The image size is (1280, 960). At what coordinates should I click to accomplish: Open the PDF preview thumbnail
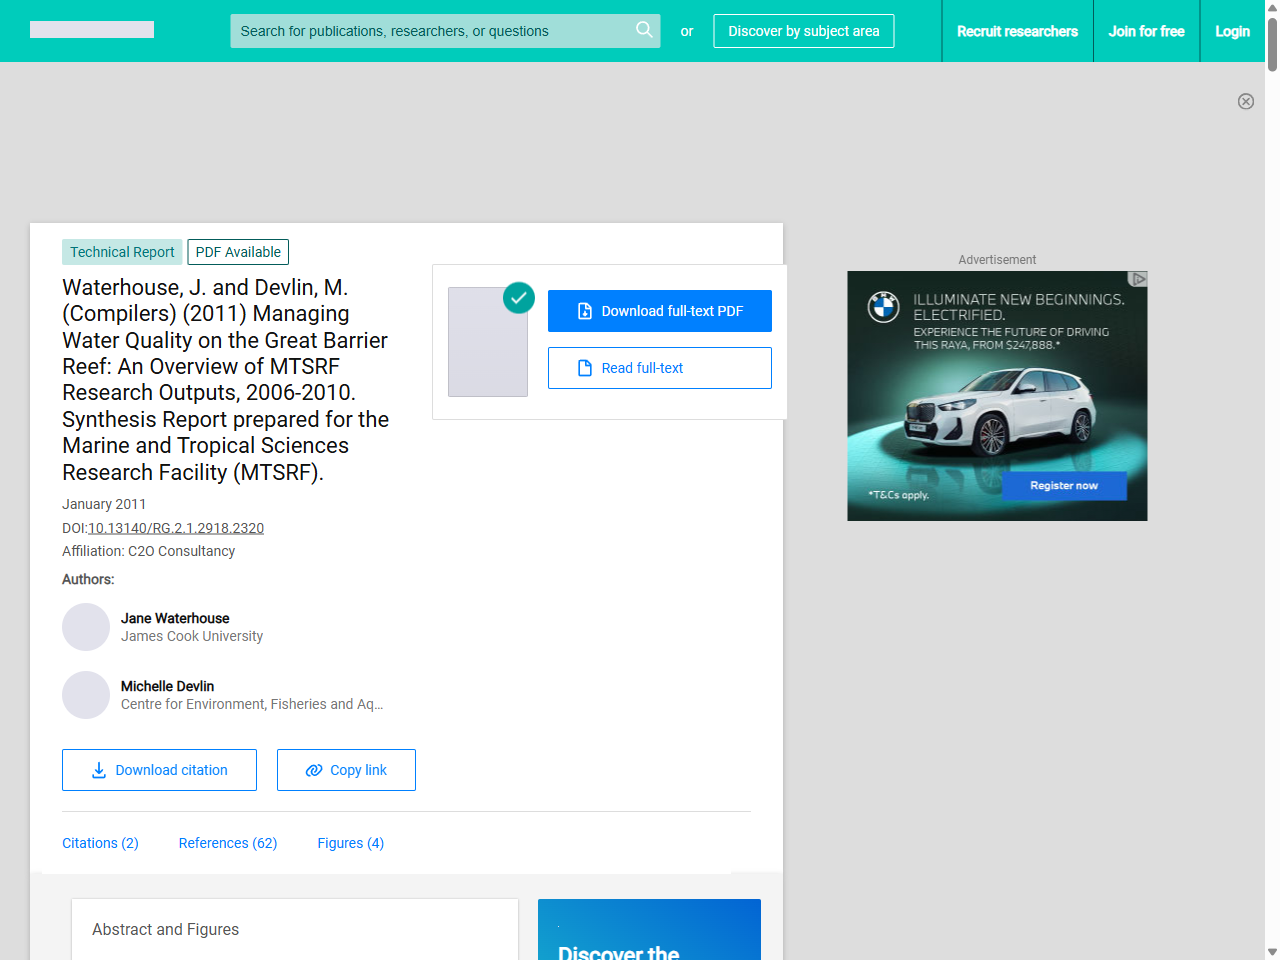pos(488,342)
